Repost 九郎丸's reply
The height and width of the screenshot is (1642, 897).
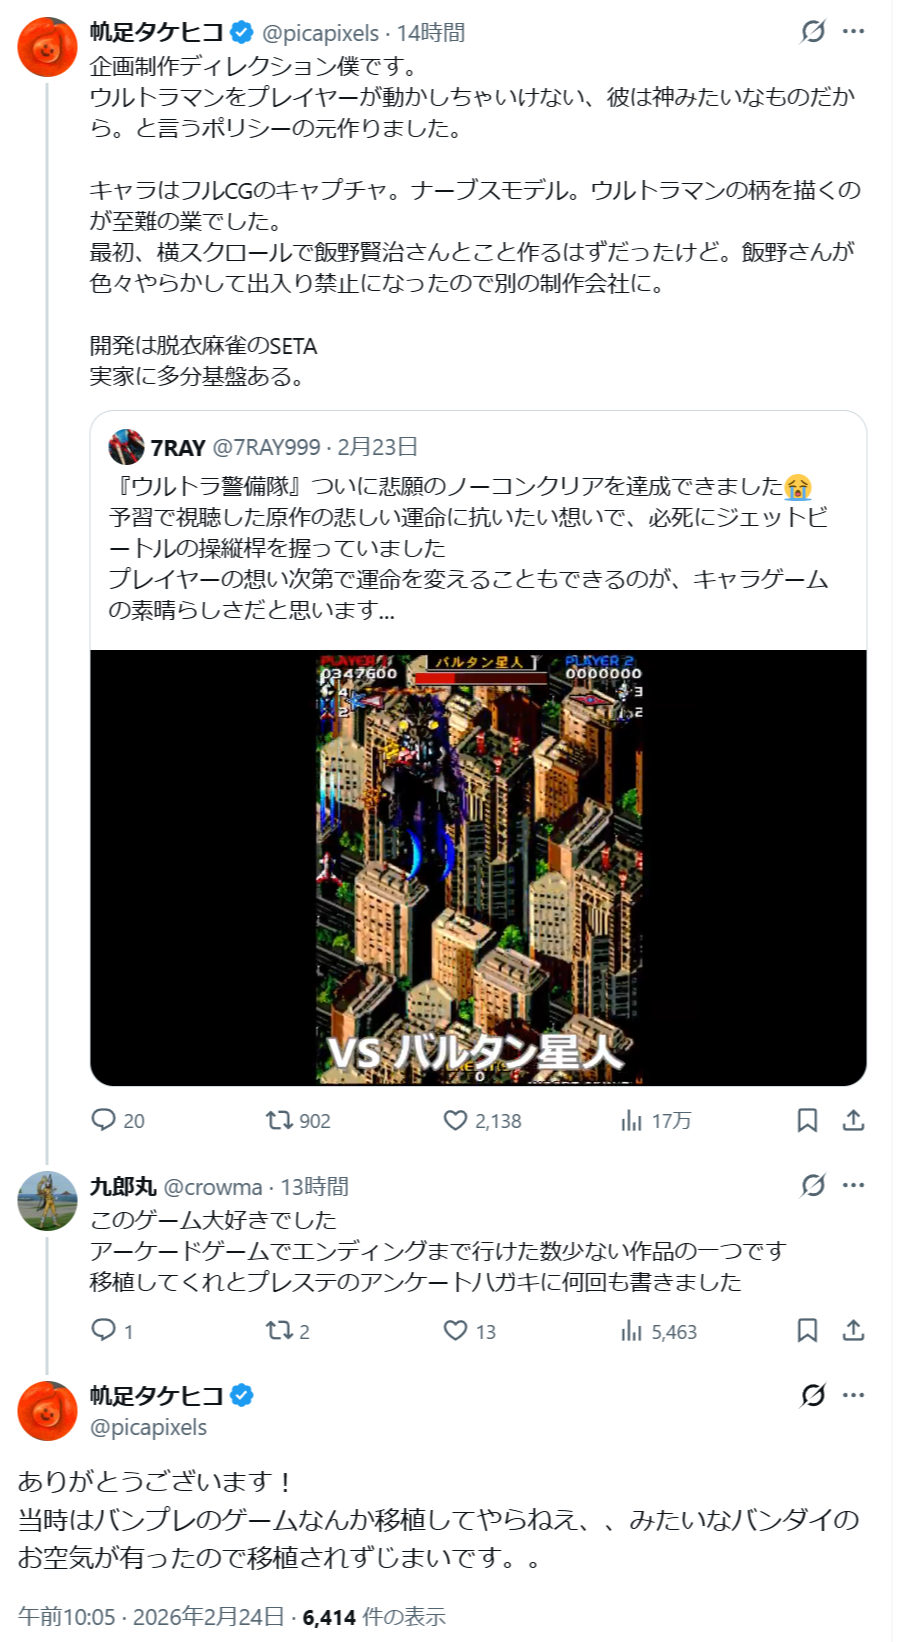[279, 1330]
